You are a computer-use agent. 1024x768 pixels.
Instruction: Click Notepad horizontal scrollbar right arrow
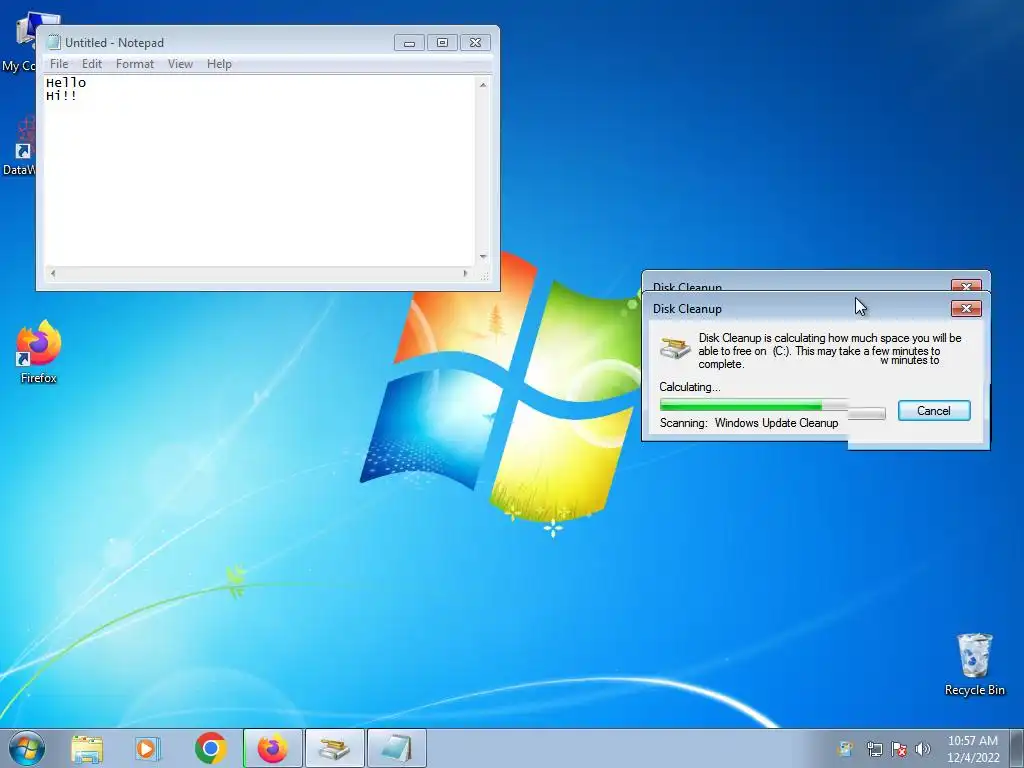466,274
